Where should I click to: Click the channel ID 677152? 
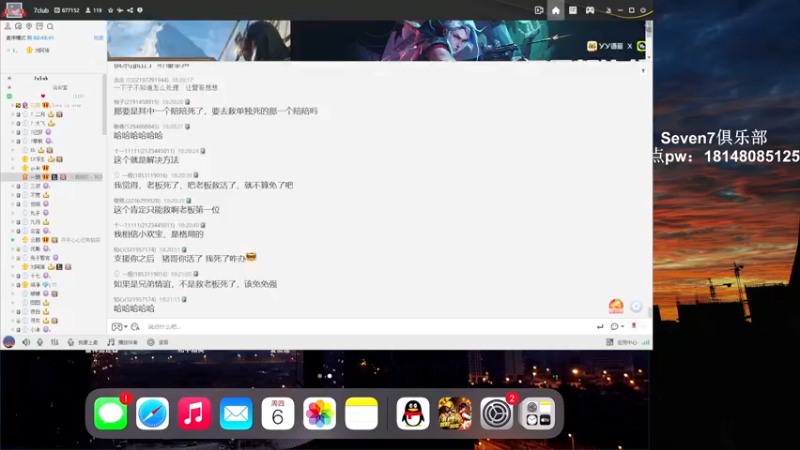point(66,10)
